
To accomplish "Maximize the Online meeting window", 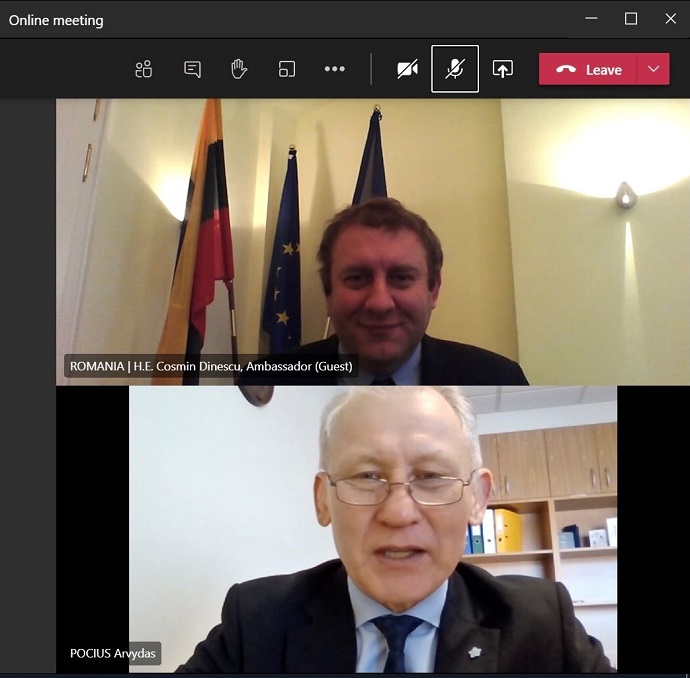I will click(631, 18).
